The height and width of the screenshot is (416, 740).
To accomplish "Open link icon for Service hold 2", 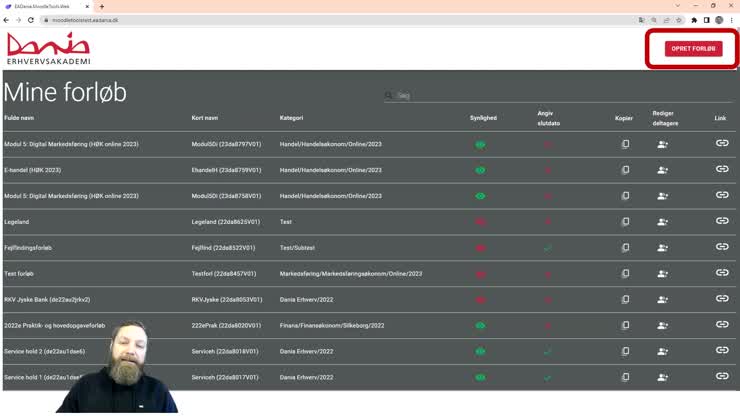I will coord(721,351).
